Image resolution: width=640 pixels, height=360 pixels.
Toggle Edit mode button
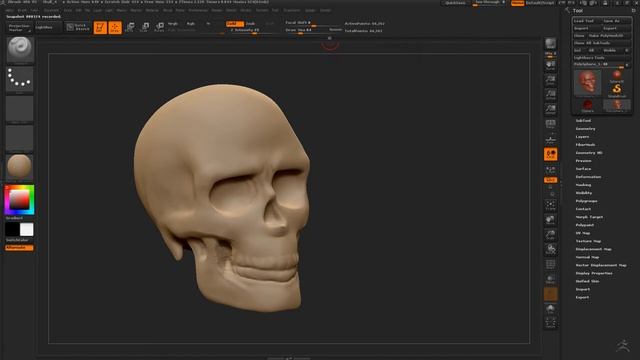(100, 27)
